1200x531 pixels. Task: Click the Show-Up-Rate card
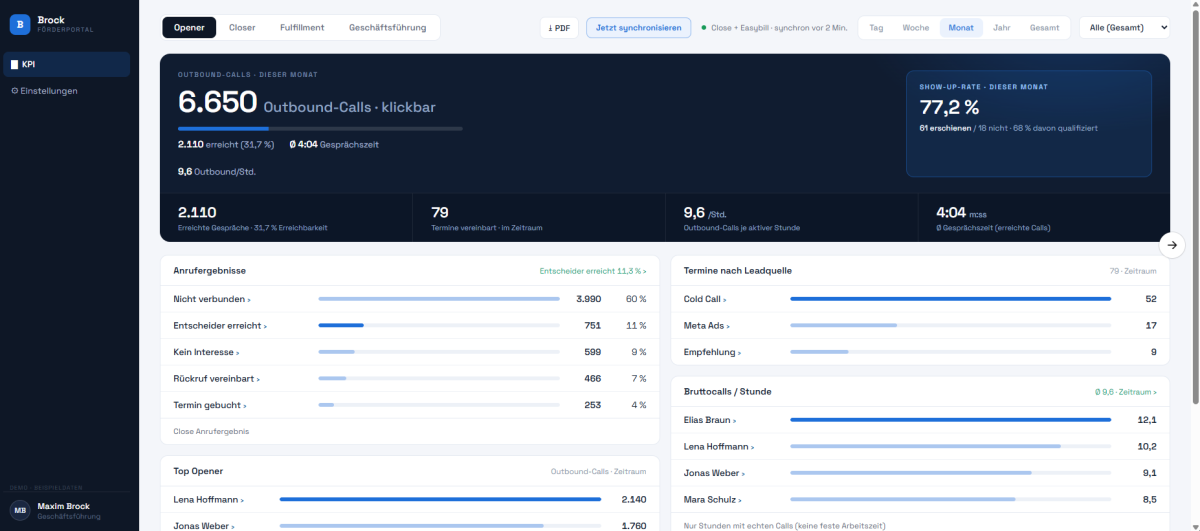pyautogui.click(x=1029, y=123)
